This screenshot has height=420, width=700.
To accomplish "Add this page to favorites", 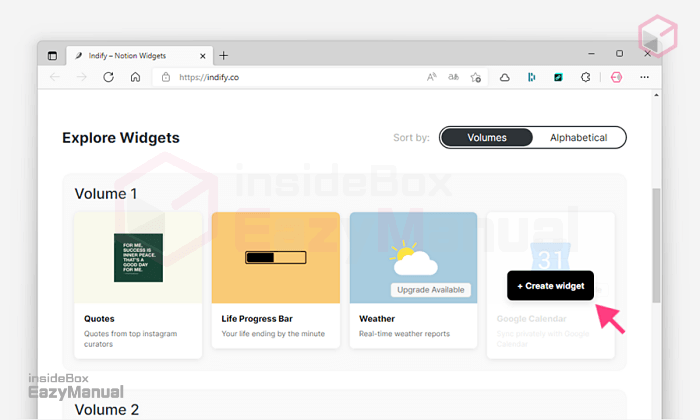I will pyautogui.click(x=475, y=77).
